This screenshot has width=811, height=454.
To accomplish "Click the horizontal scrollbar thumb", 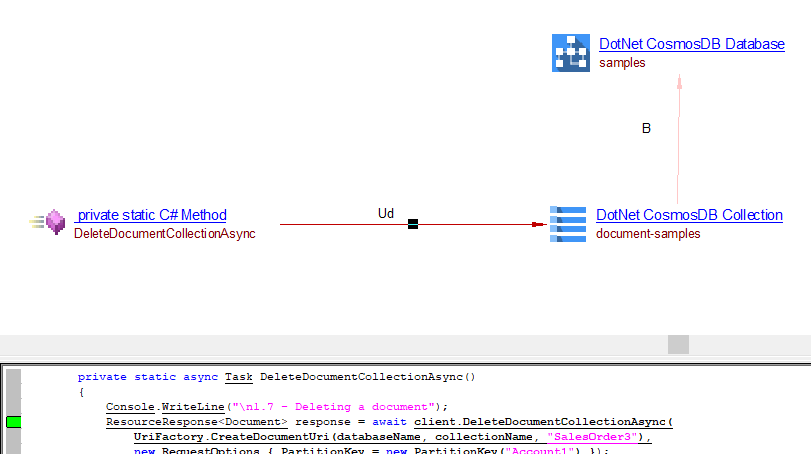I will [678, 344].
